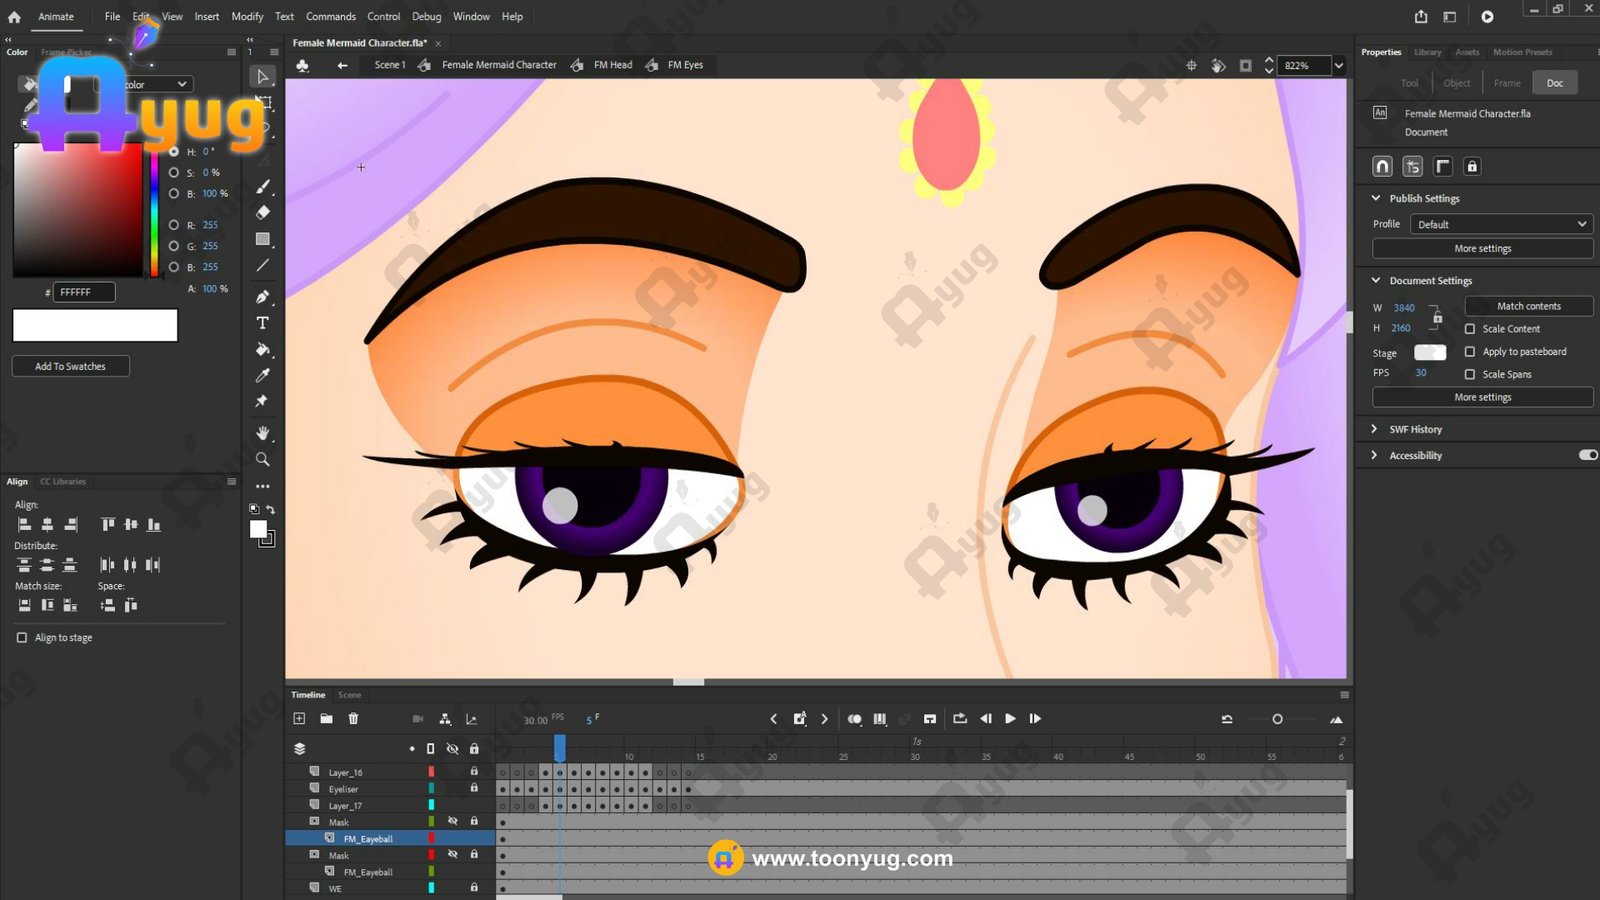1600x900 pixels.
Task: Click the Stage background color swatch
Action: click(x=1429, y=352)
